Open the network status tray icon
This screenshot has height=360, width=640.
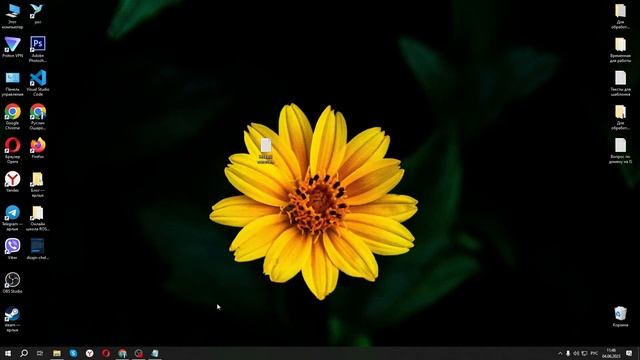coord(584,353)
